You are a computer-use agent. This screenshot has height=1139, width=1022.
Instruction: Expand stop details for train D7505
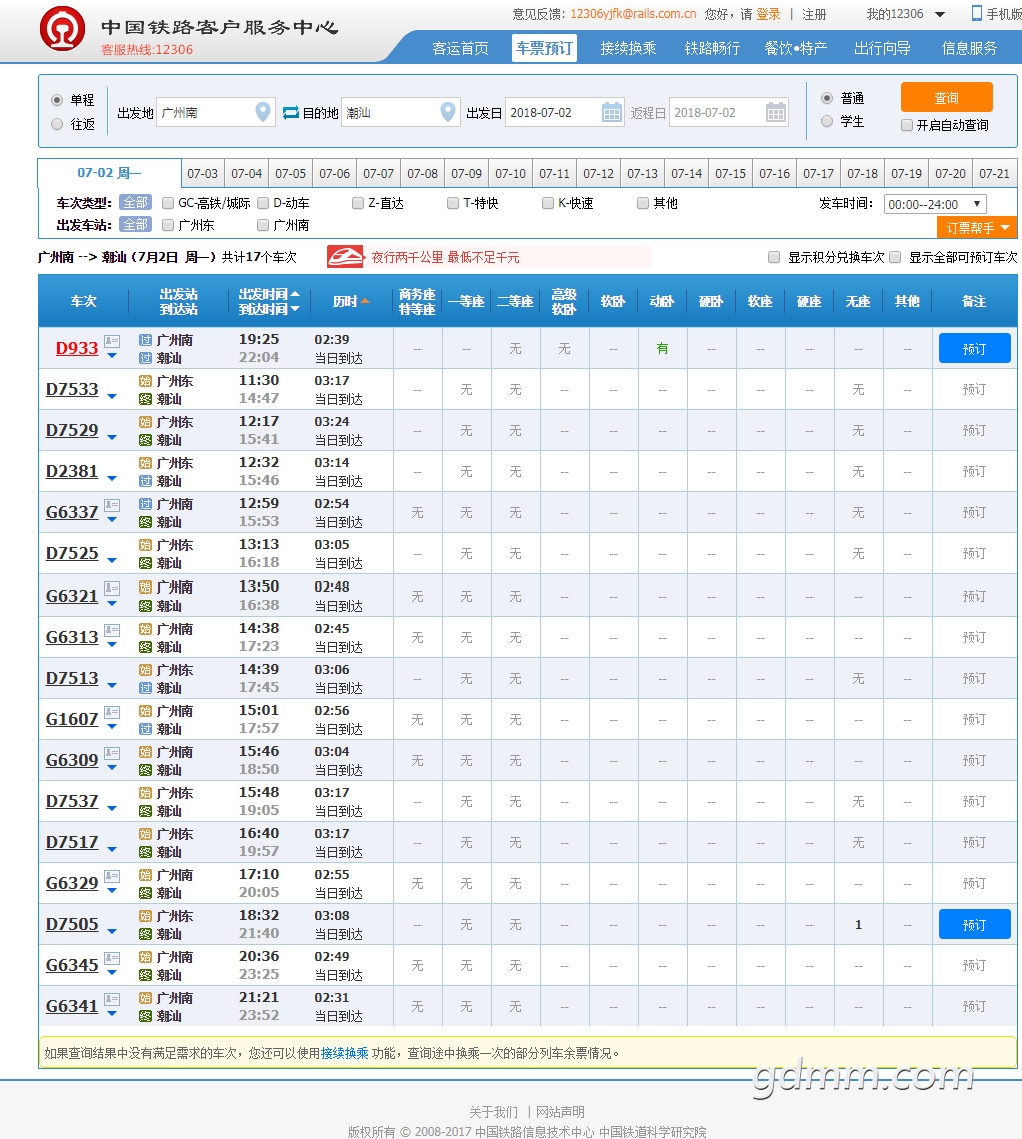112,931
